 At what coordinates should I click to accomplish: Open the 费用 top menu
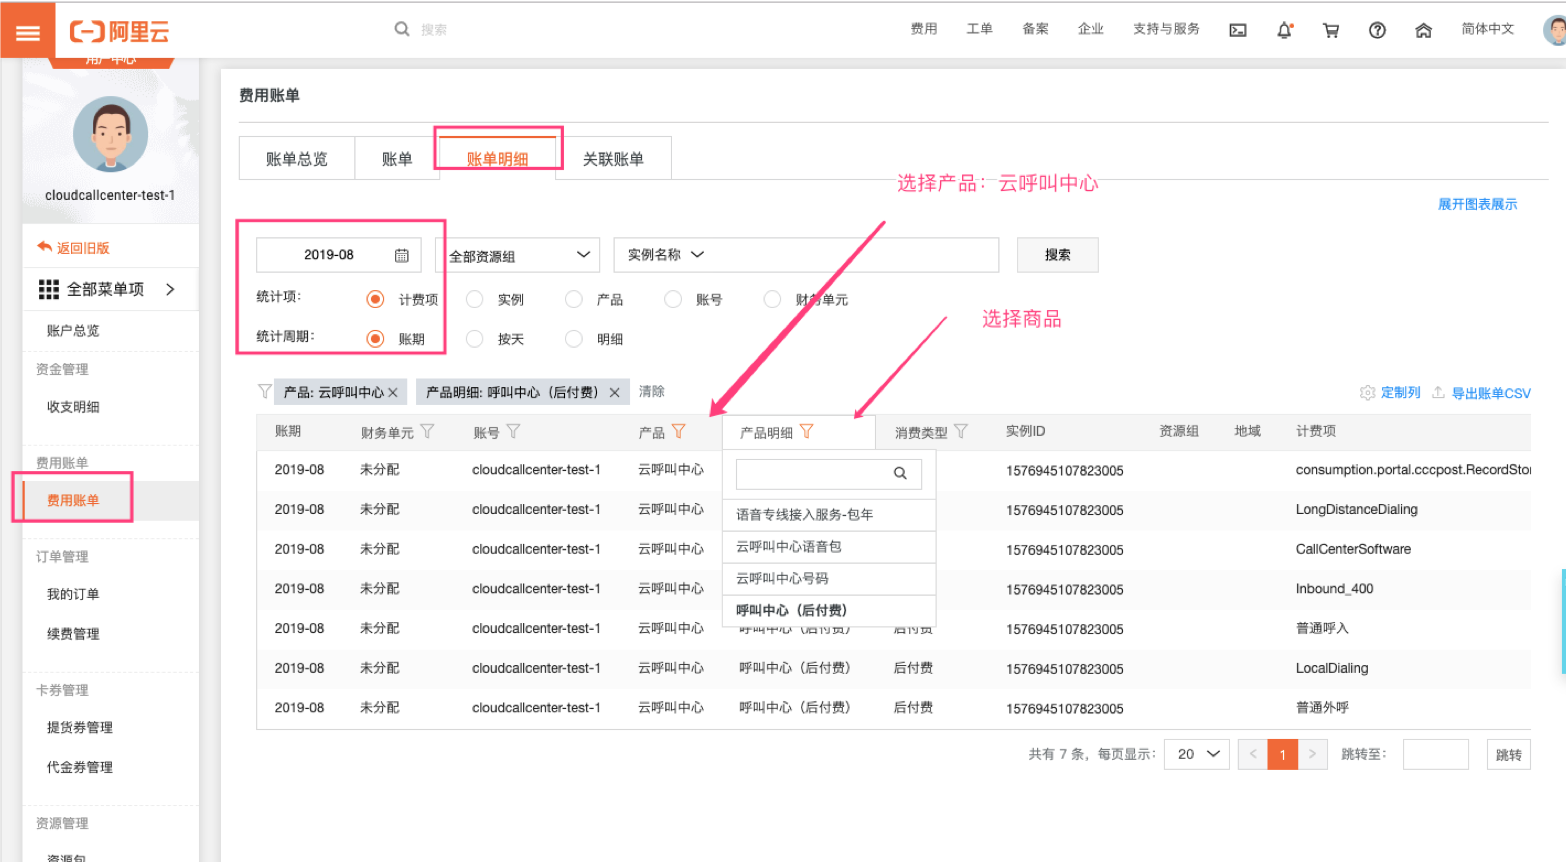pyautogui.click(x=924, y=29)
